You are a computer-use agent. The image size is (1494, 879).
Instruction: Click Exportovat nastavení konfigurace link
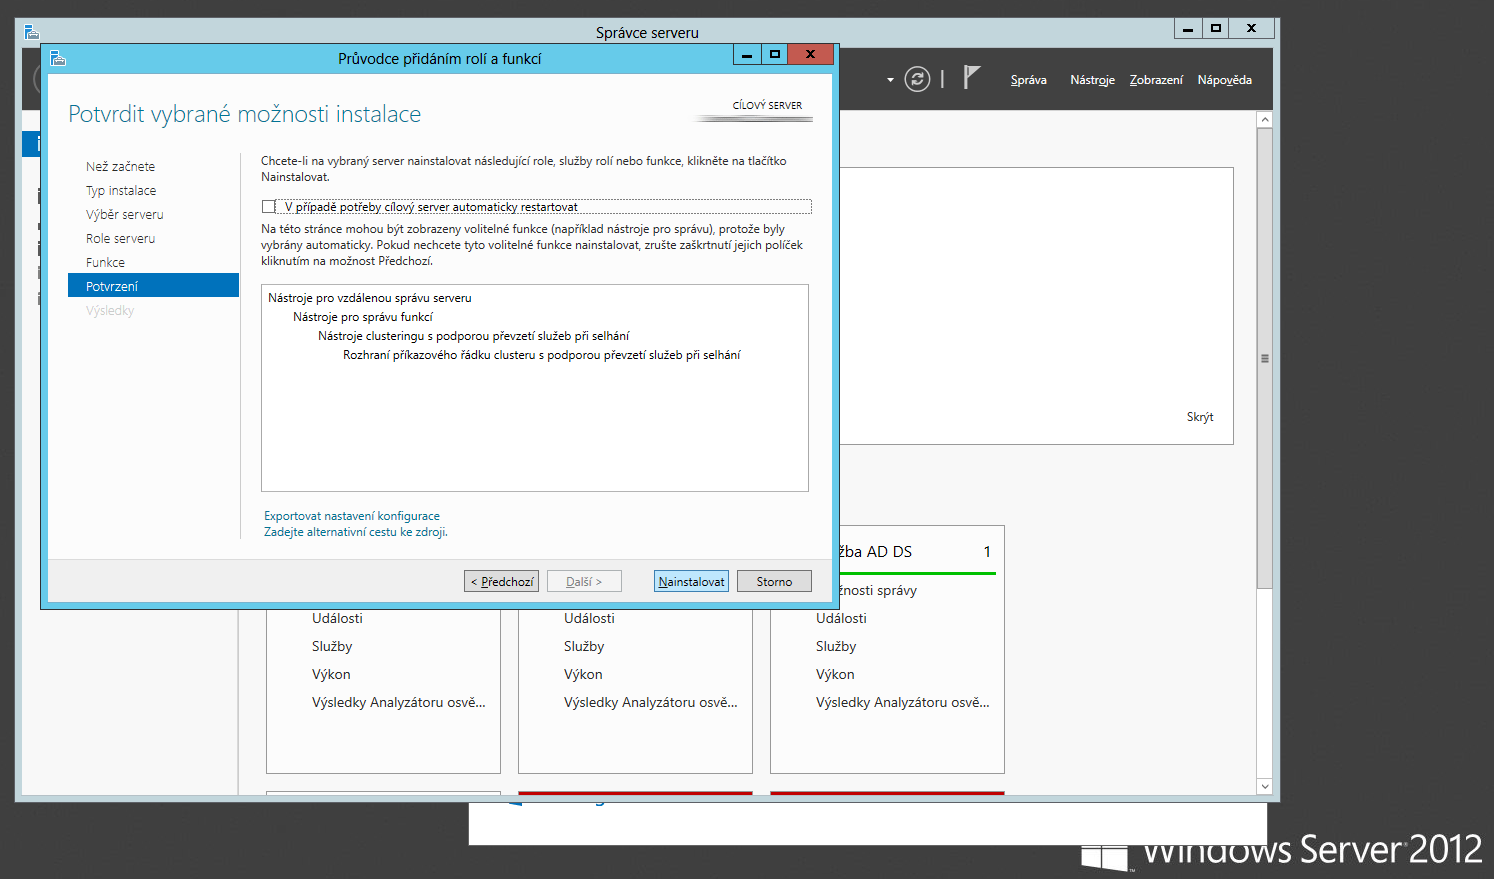point(352,516)
